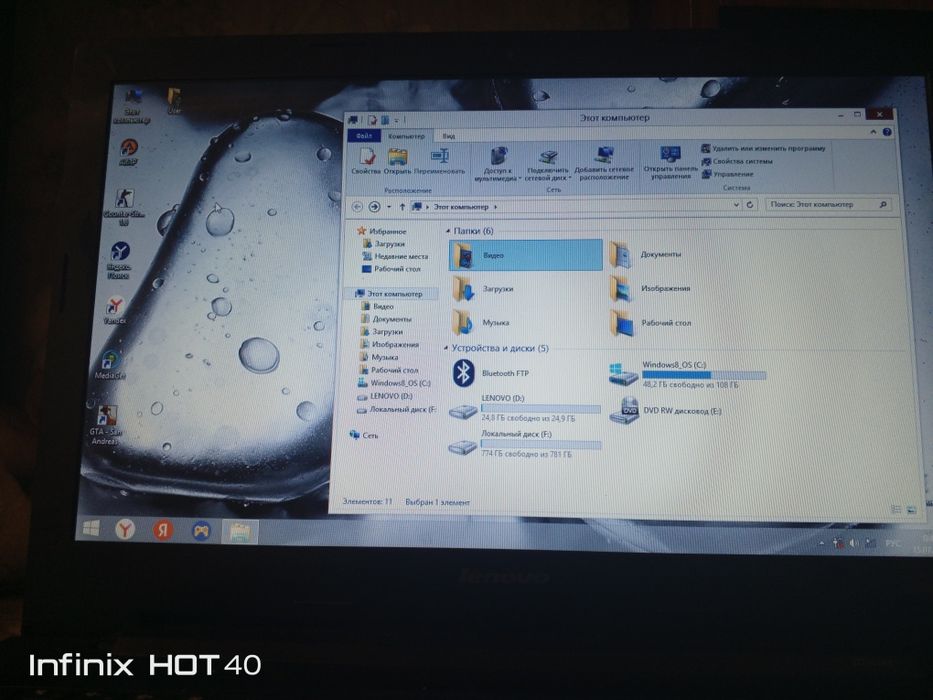This screenshot has height=700, width=933.
Task: Click the Up one level arrow
Action: pos(402,207)
